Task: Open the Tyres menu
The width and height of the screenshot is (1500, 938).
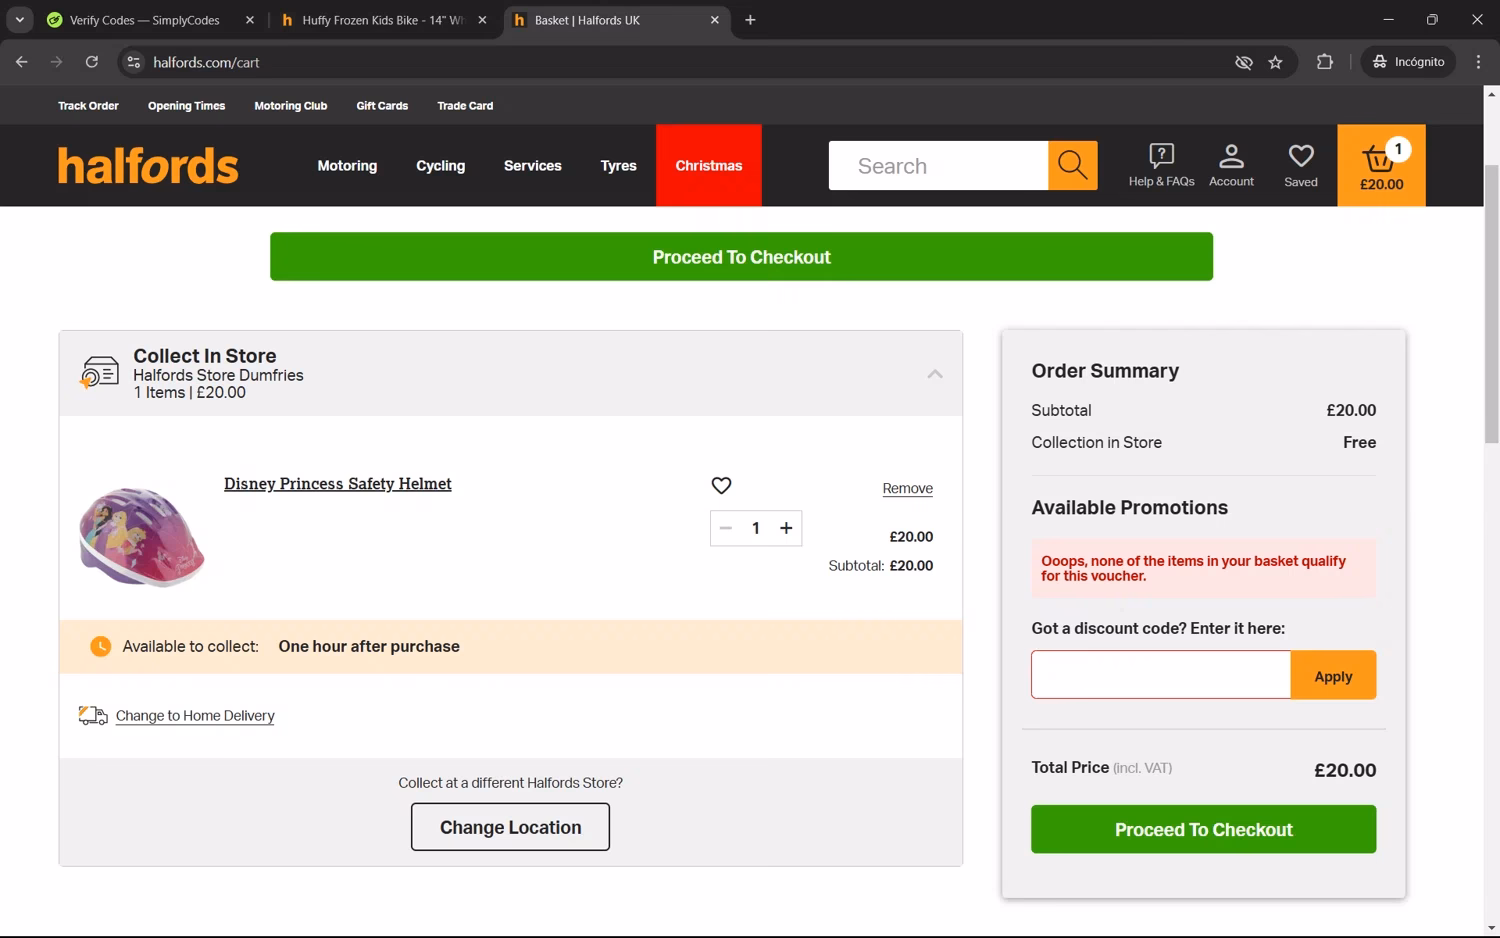Action: (x=618, y=166)
